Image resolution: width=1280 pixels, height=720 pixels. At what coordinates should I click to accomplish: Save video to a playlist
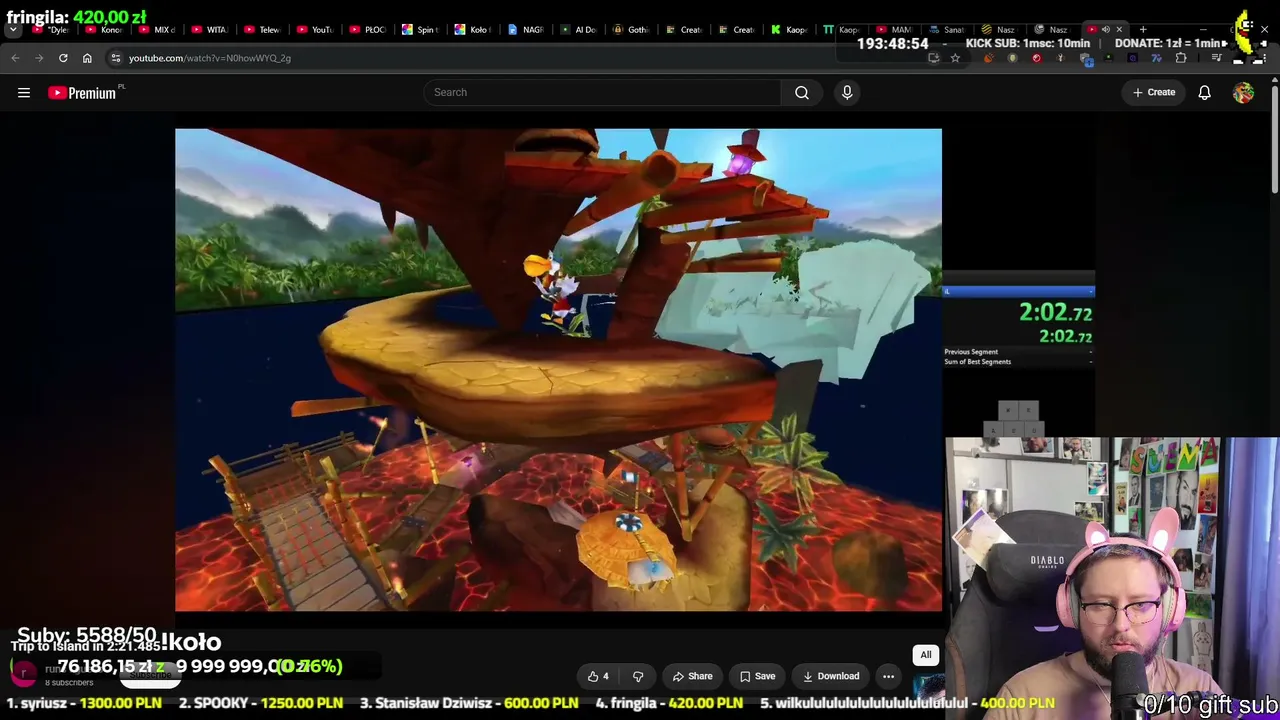757,677
